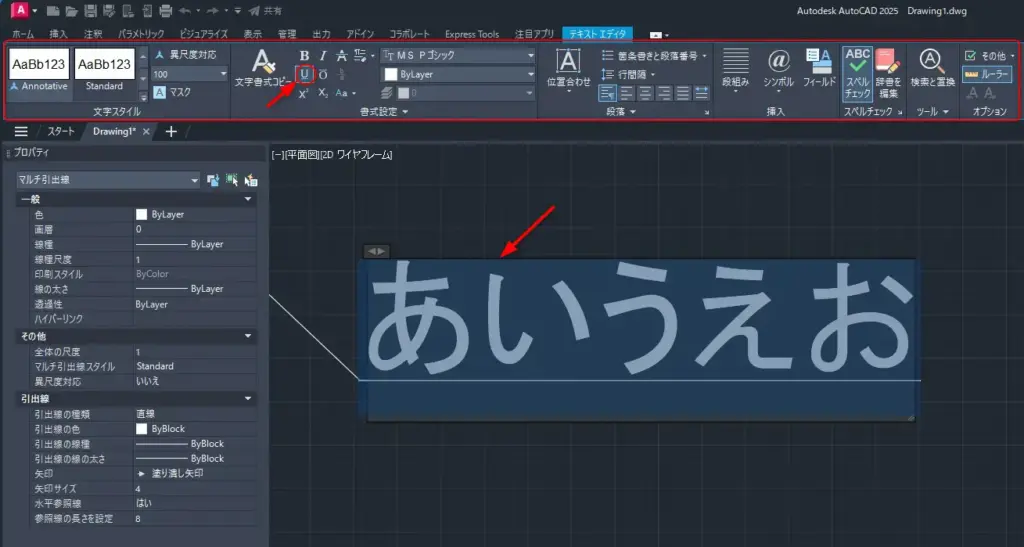Toggle underline formatting in text editor ribbon
This screenshot has height=547, width=1024.
[x=306, y=74]
